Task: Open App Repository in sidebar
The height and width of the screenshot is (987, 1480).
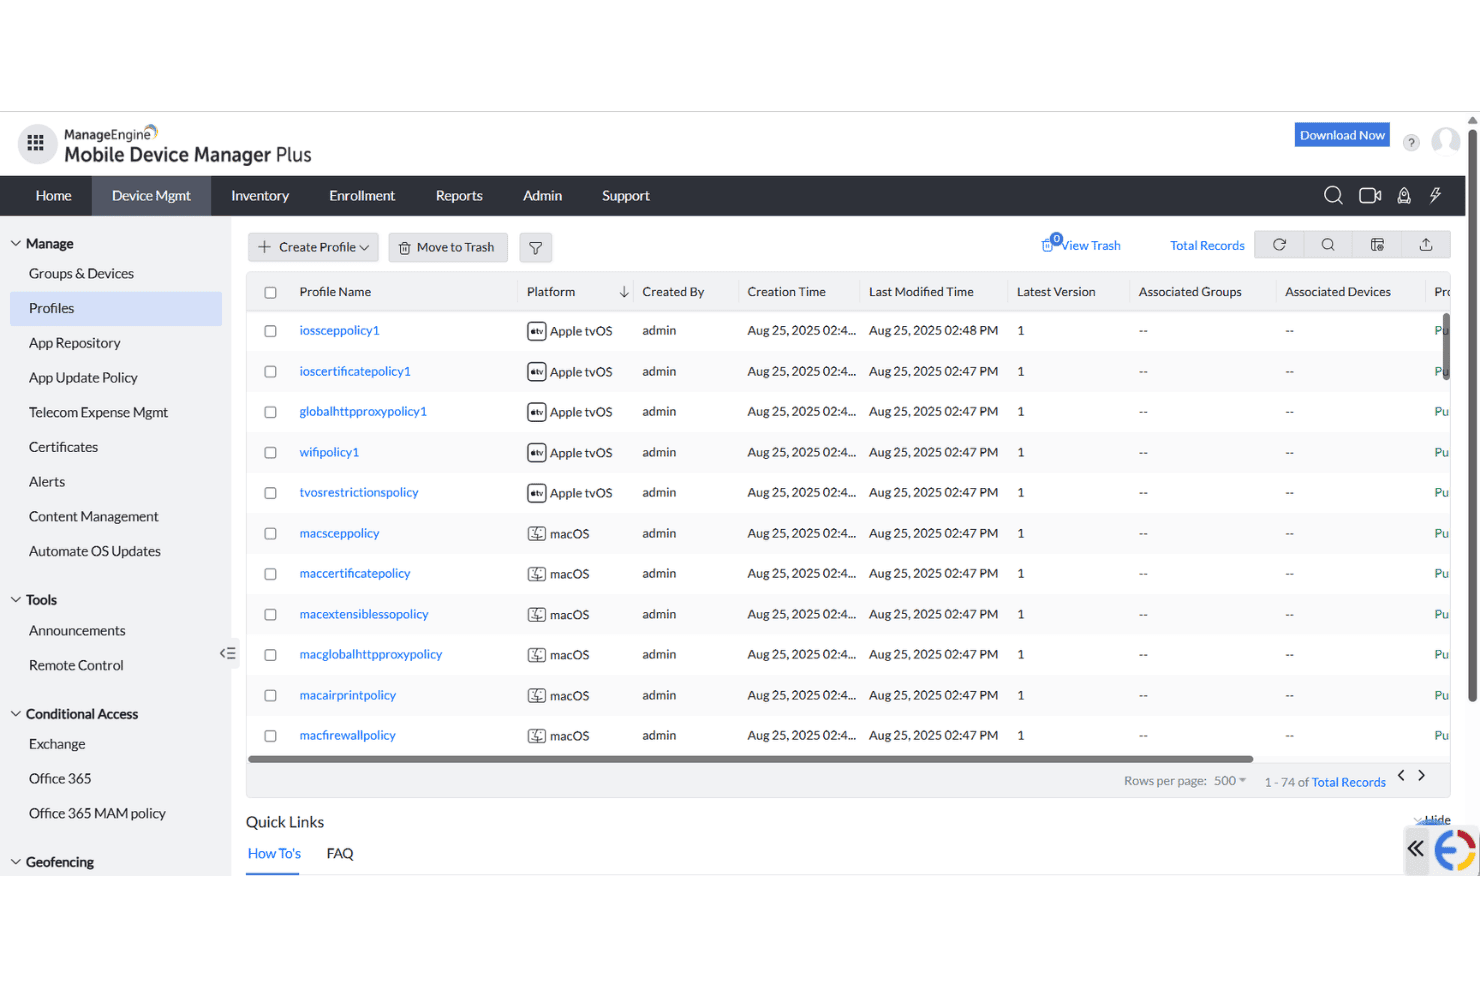Action: tap(75, 343)
